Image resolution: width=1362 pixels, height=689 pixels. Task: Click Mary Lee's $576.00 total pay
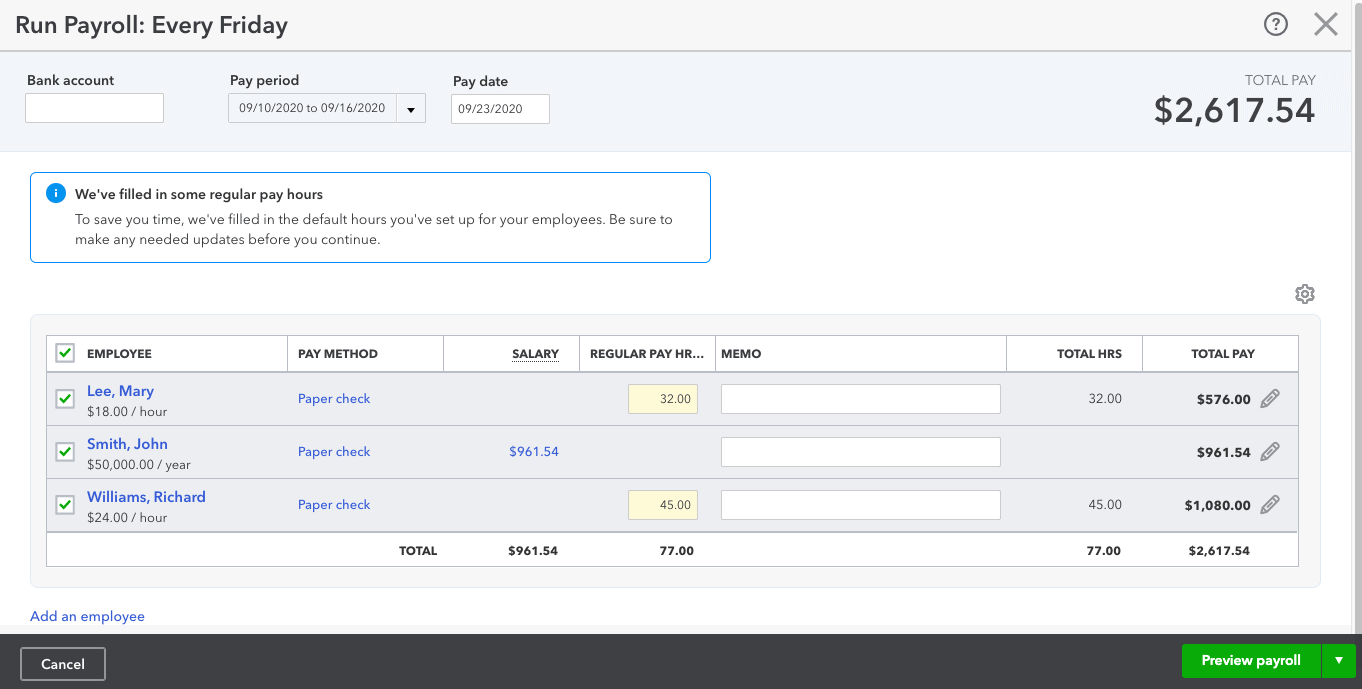pos(1223,399)
